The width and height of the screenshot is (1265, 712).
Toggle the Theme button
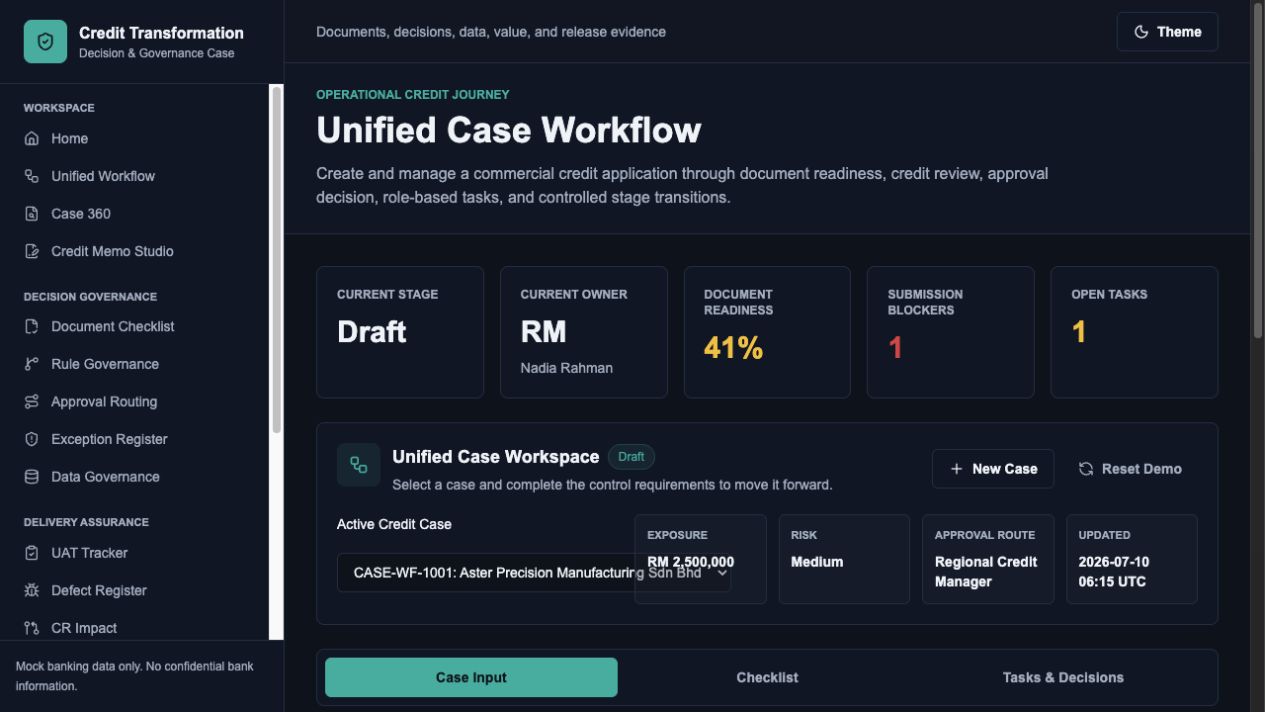pos(1167,32)
